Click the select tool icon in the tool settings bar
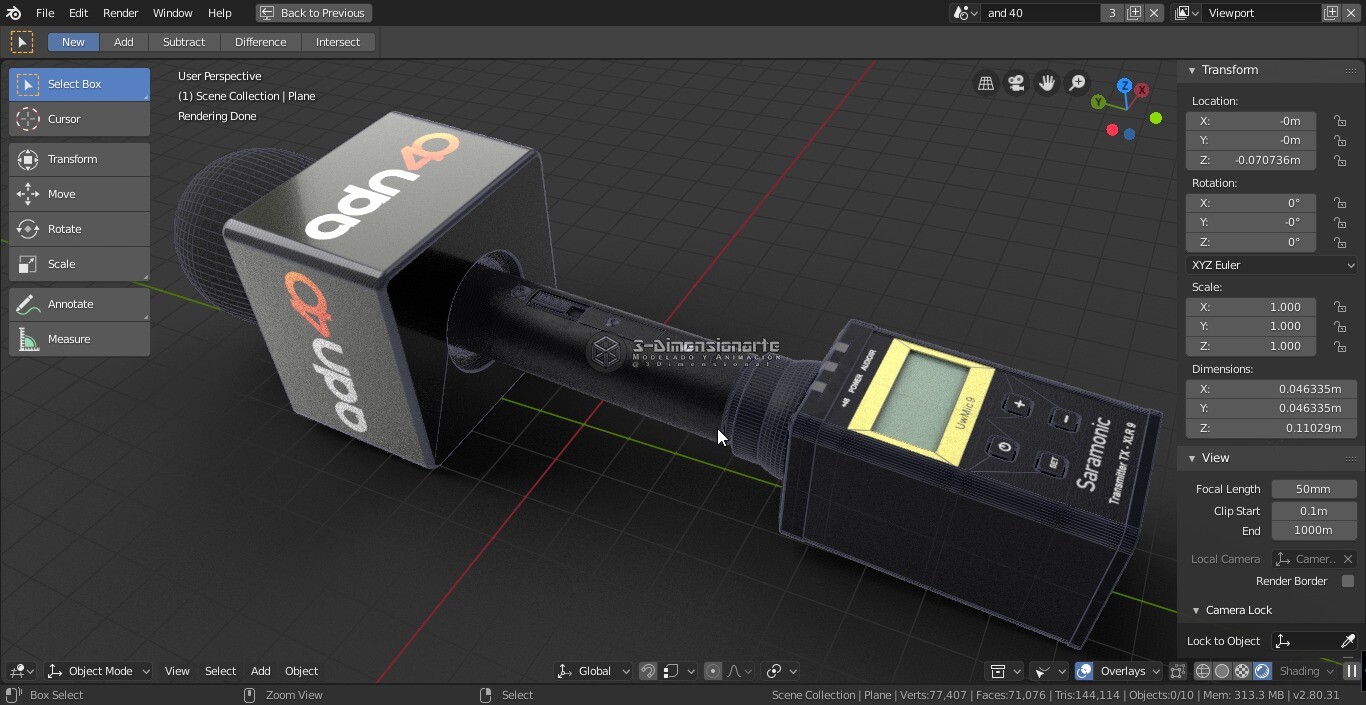Image resolution: width=1366 pixels, height=705 pixels. [x=21, y=42]
